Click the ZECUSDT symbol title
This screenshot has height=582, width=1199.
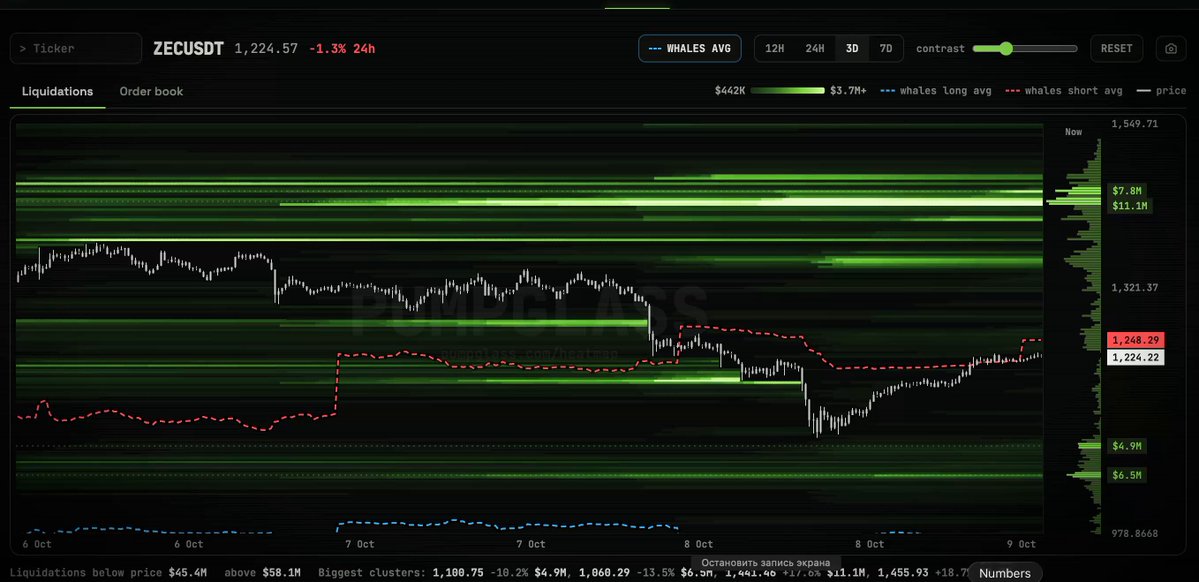pyautogui.click(x=188, y=49)
